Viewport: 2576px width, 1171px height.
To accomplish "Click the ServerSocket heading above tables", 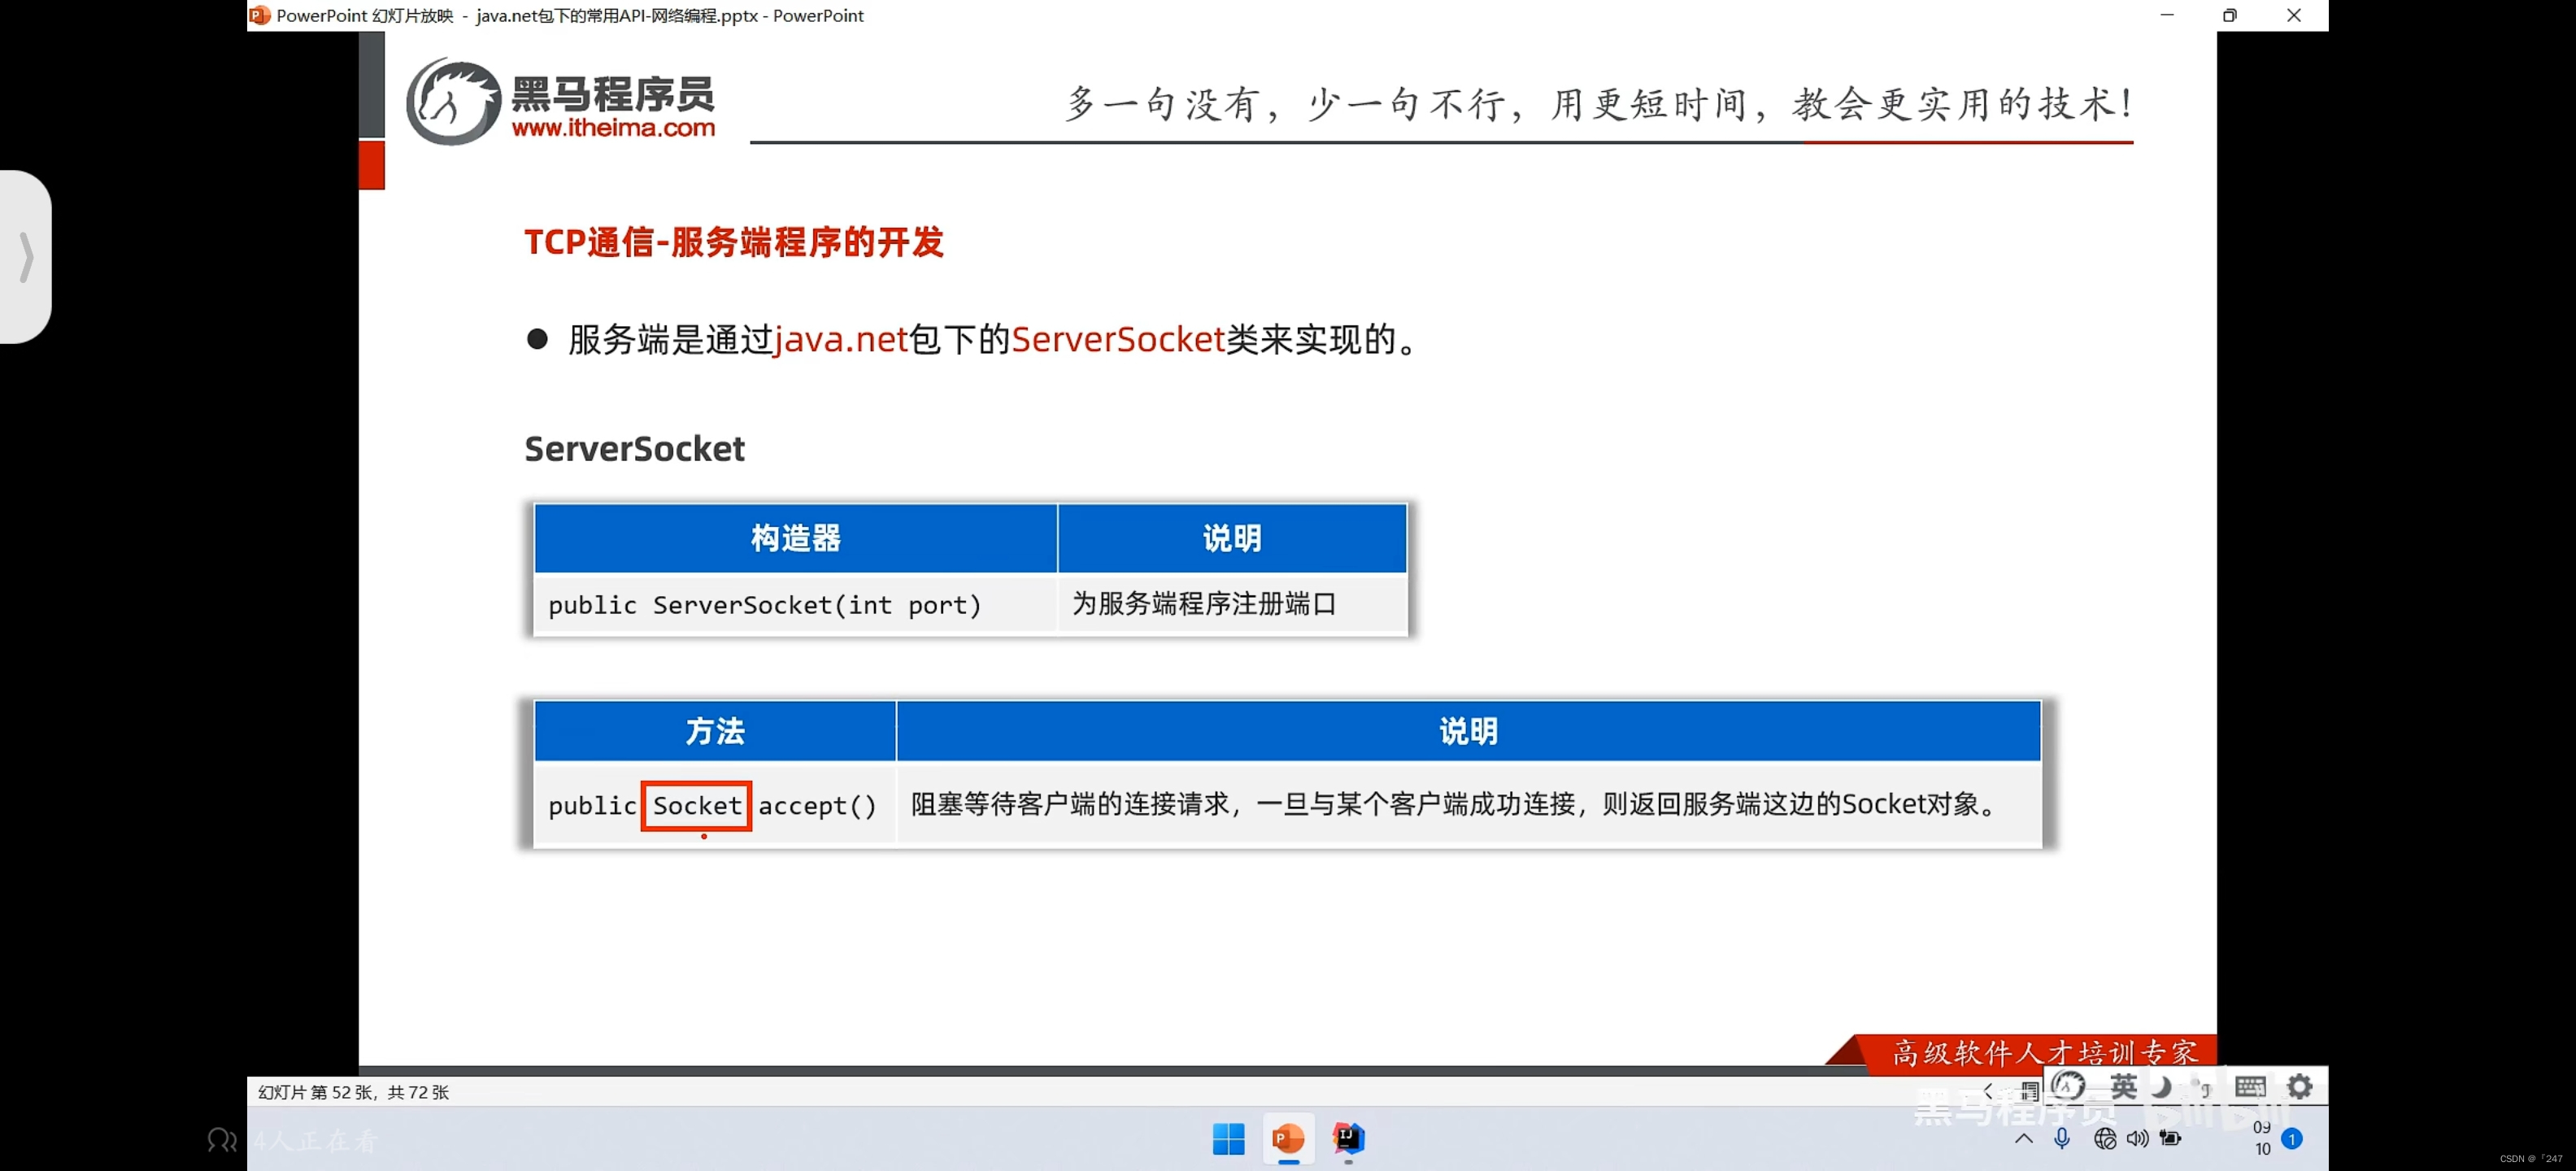I will click(x=634, y=448).
